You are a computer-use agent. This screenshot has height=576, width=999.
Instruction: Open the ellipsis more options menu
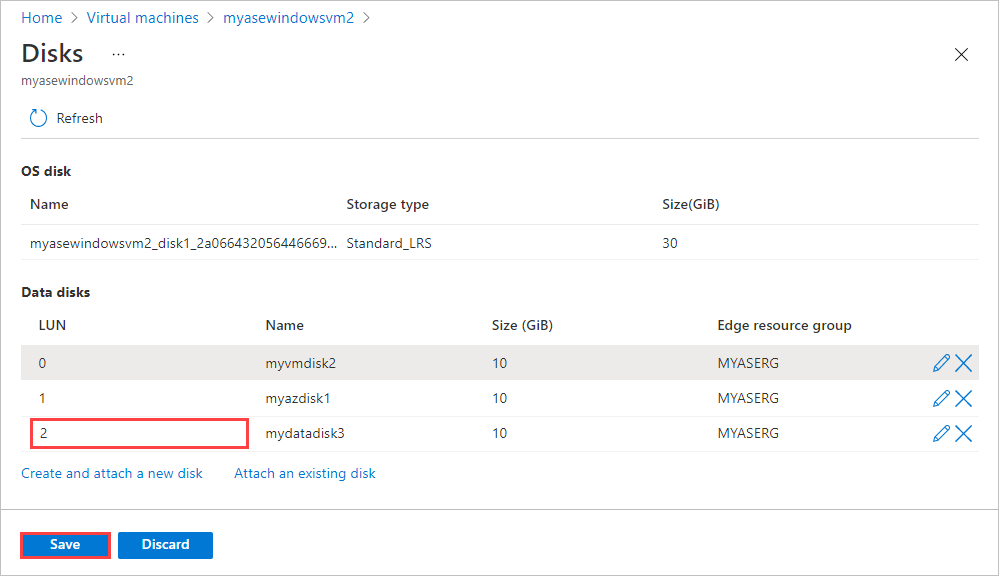[x=119, y=54]
